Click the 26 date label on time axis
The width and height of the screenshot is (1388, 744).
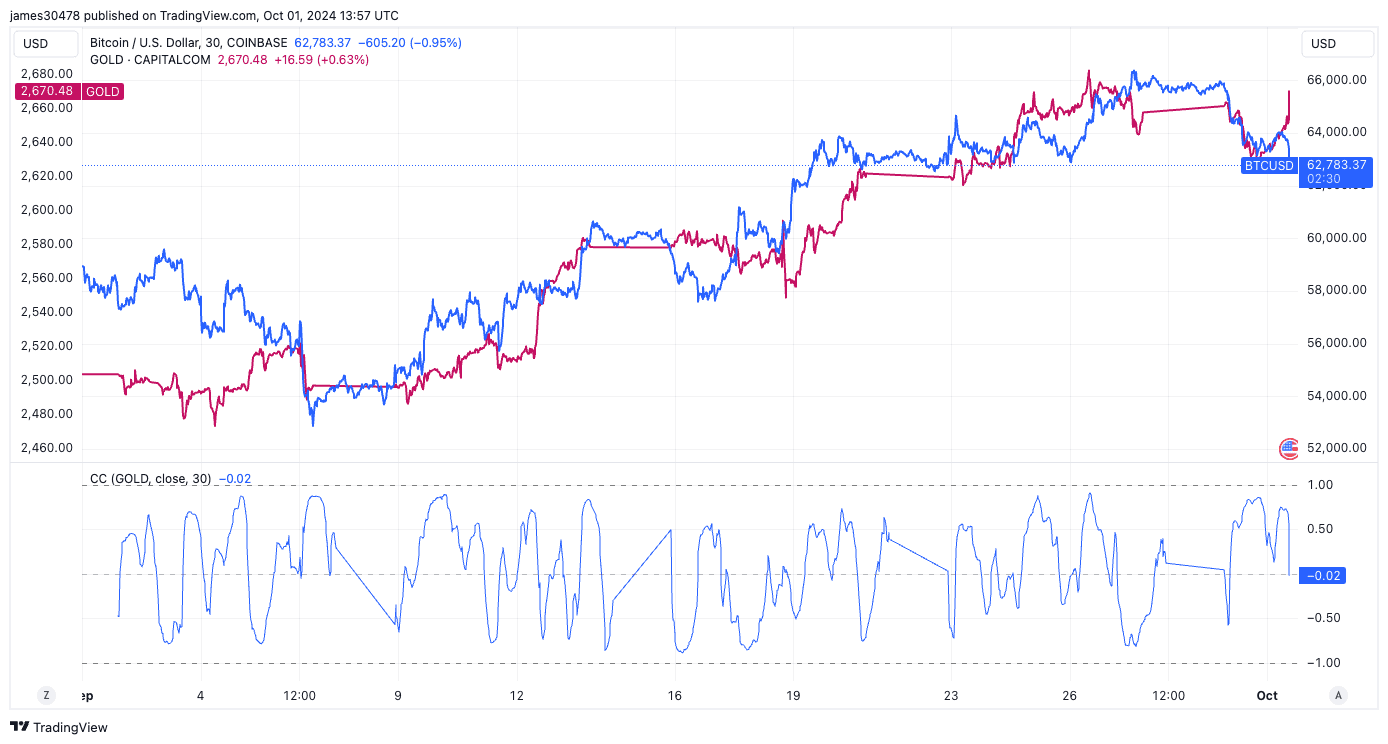1069,695
